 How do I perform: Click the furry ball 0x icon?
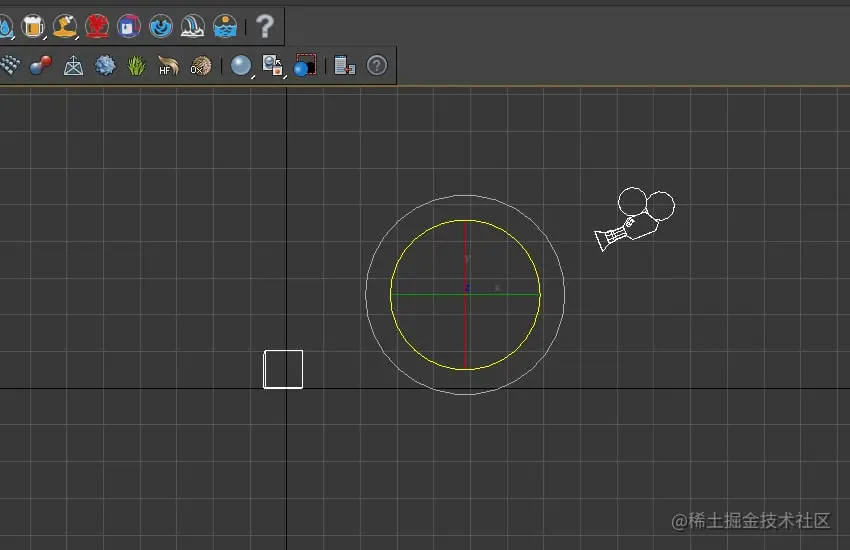[201, 66]
